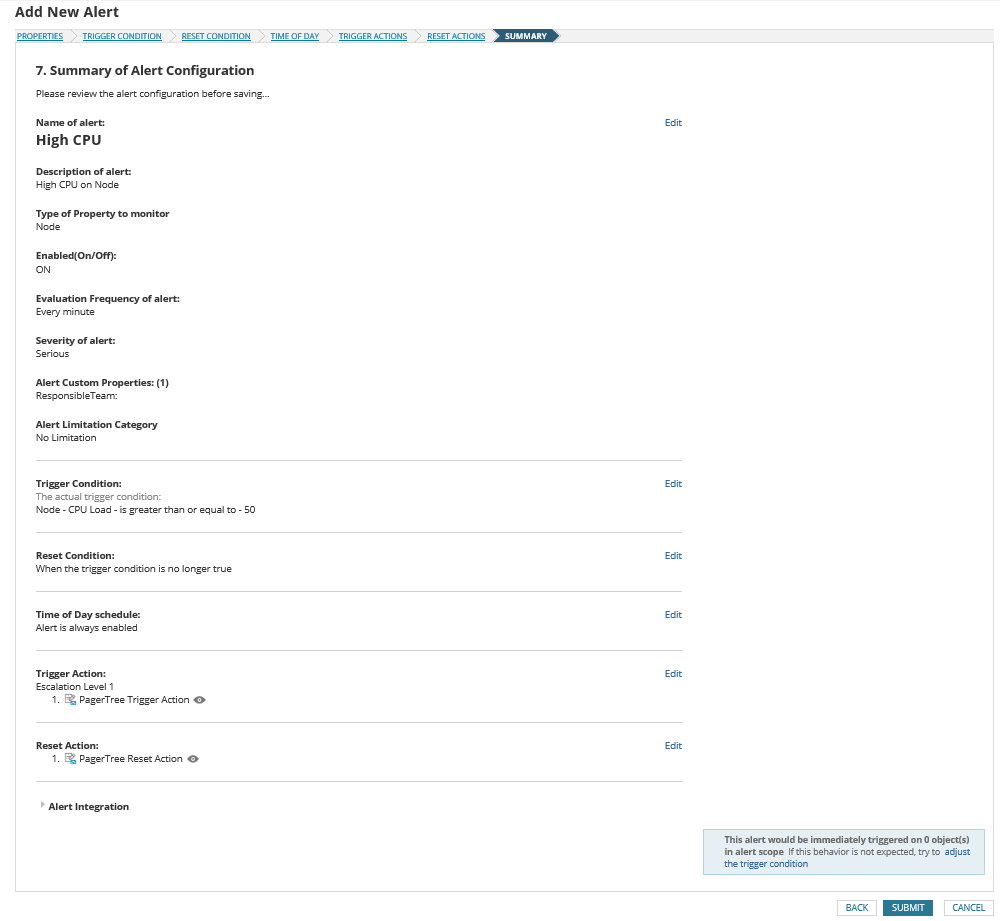The image size is (1000, 921).
Task: Go to the Properties step
Action: (x=40, y=37)
